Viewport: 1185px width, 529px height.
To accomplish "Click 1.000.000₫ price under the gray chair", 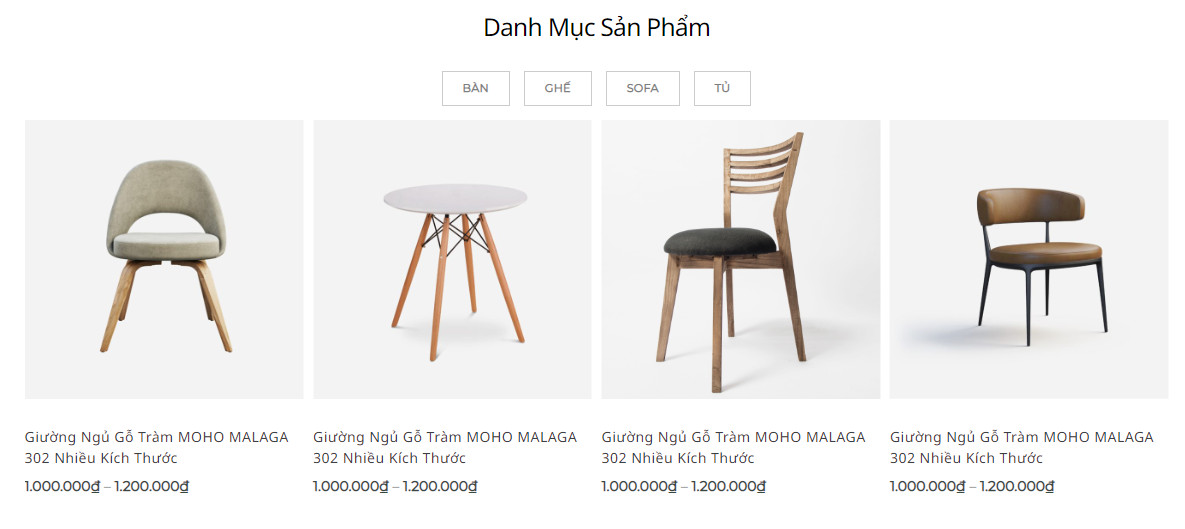I will 62,486.
